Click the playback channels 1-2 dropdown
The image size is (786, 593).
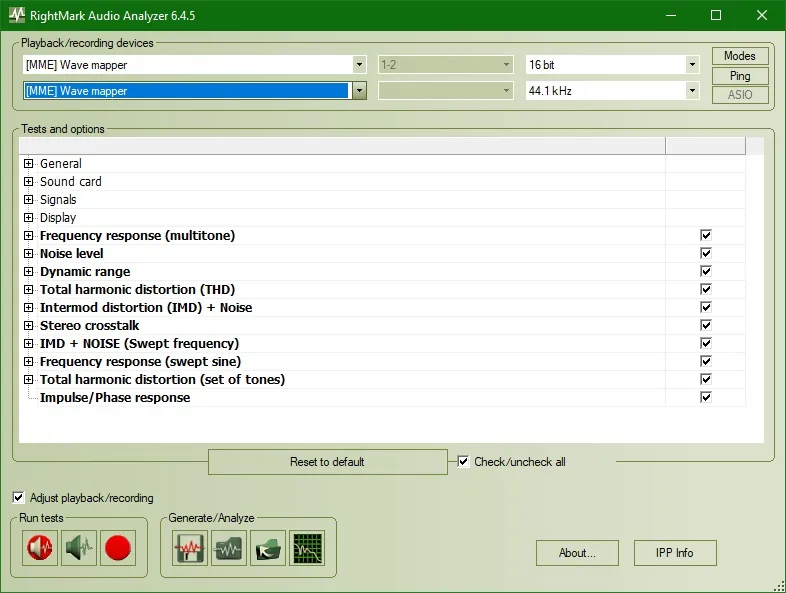446,65
